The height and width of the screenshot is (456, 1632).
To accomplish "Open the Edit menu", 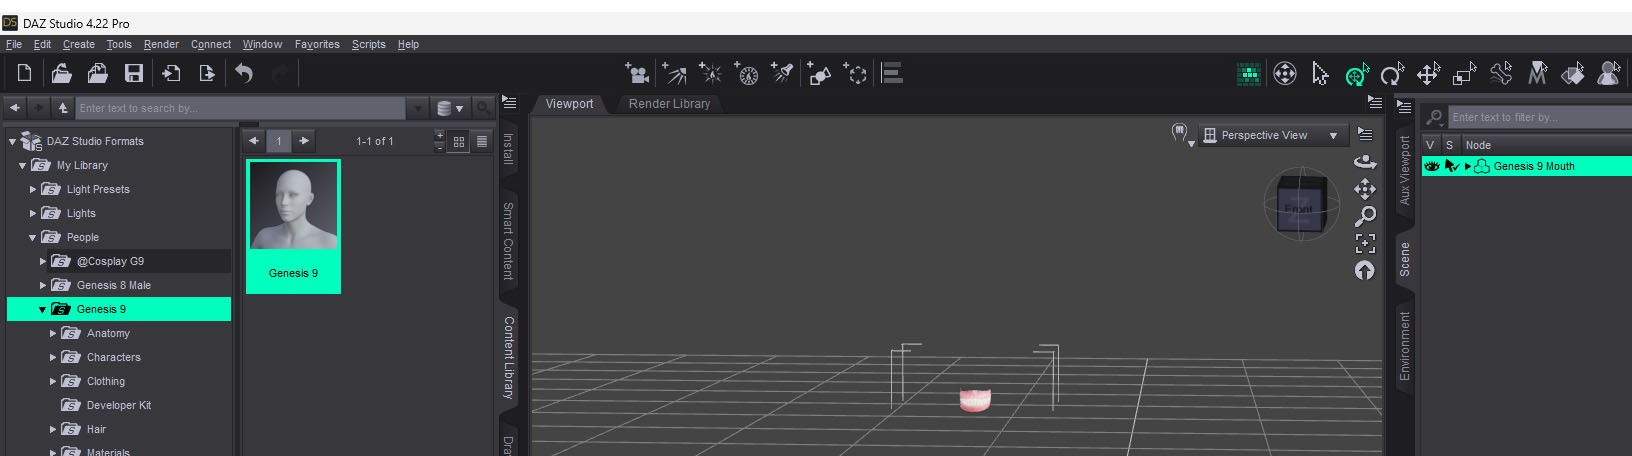I will click(x=42, y=44).
